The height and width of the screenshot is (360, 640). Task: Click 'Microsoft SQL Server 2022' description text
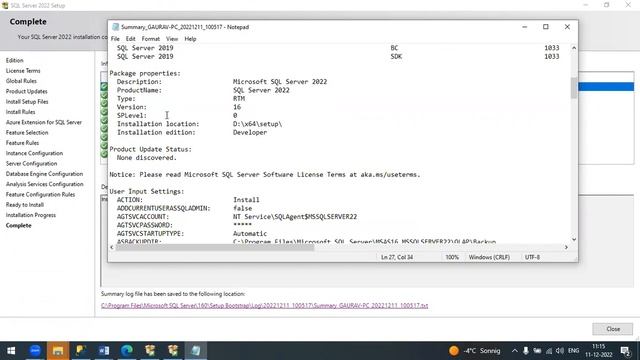coord(280,82)
